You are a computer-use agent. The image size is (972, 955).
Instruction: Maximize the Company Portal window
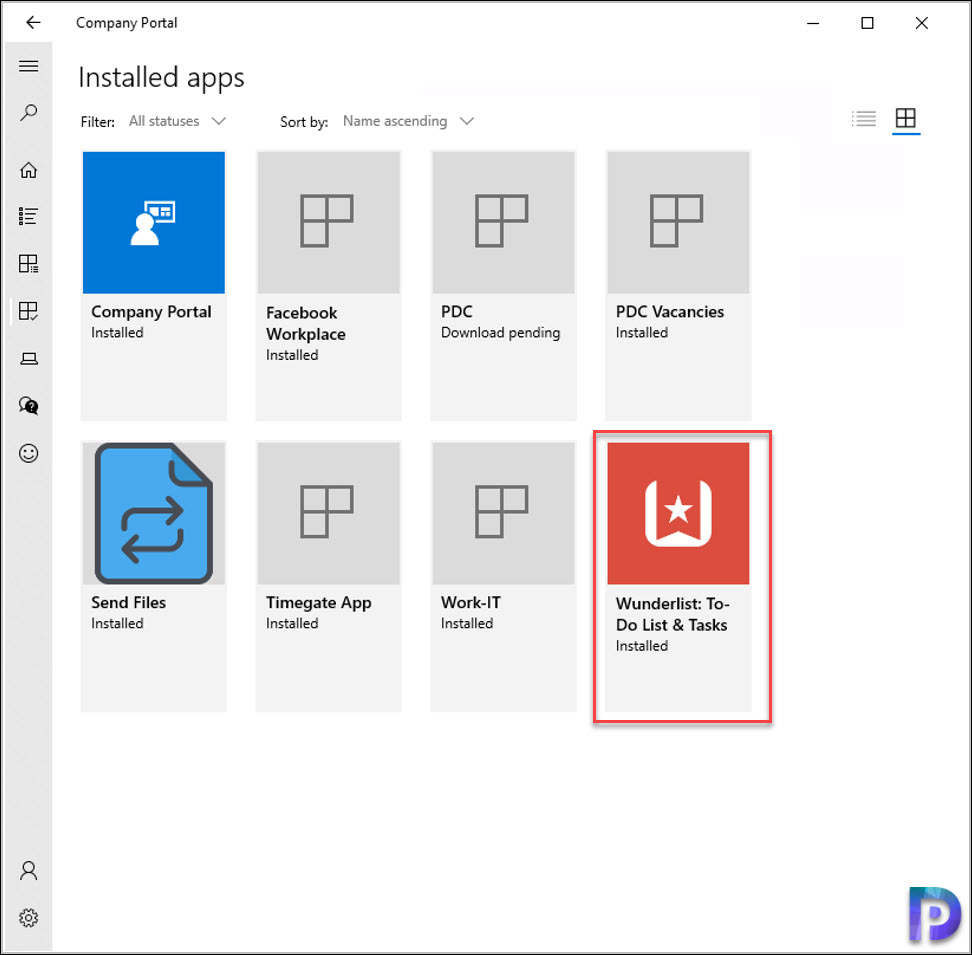pyautogui.click(x=867, y=23)
